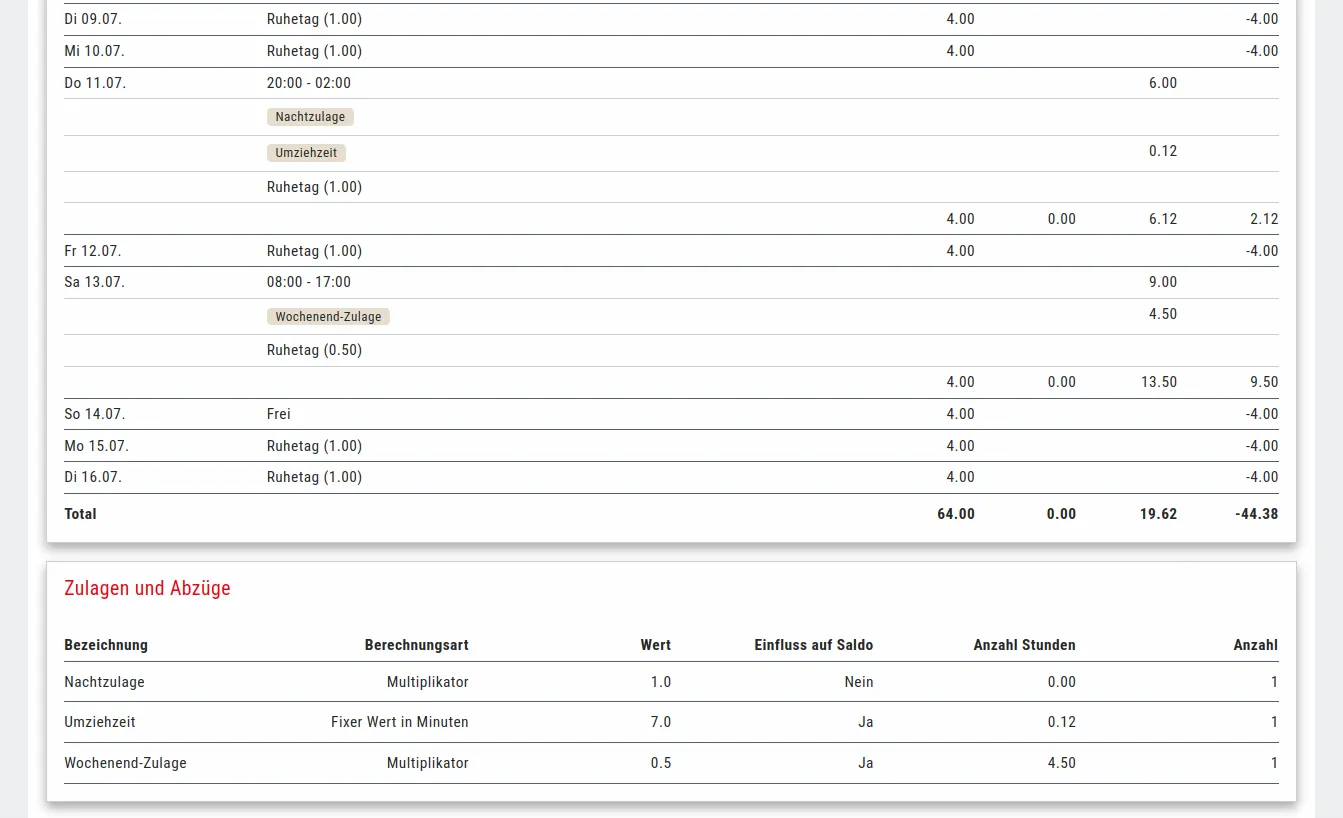Click the Berechnungsart column header

pos(416,645)
